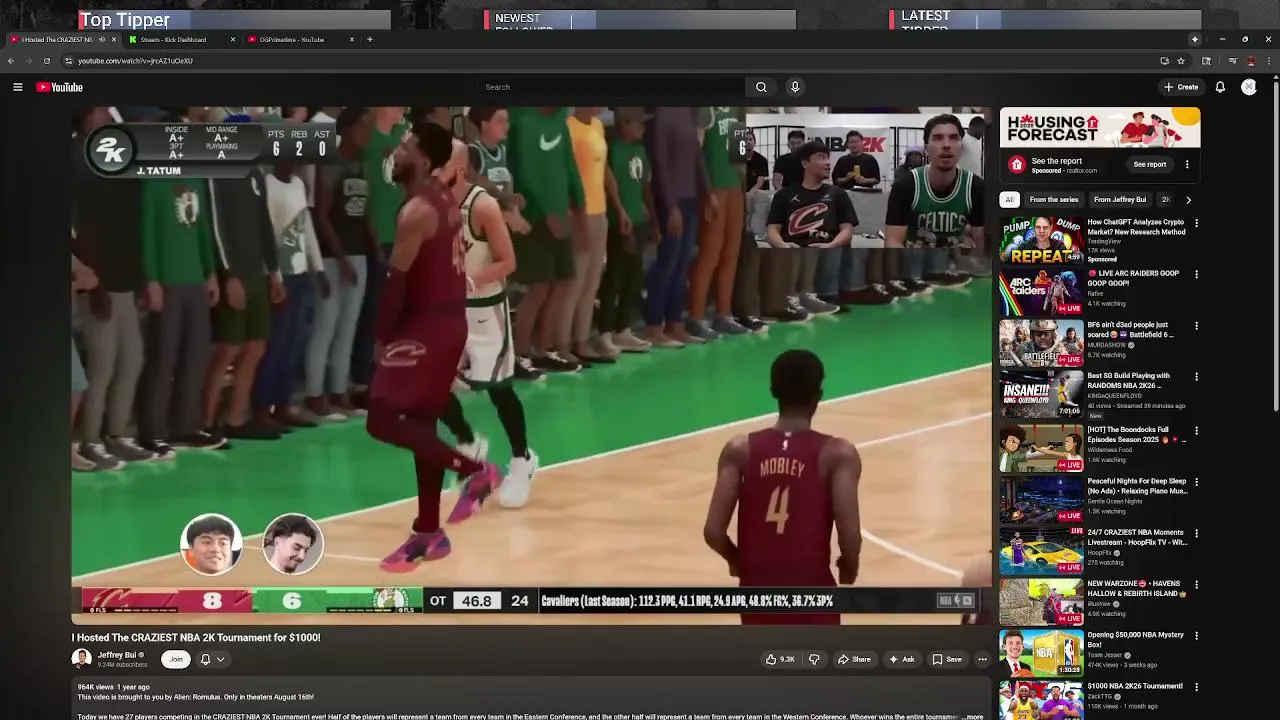Viewport: 1280px width, 720px height.
Task: Open the 24/7 CRAZIEST NBA Moments livestream thumbnail
Action: coord(1041,550)
